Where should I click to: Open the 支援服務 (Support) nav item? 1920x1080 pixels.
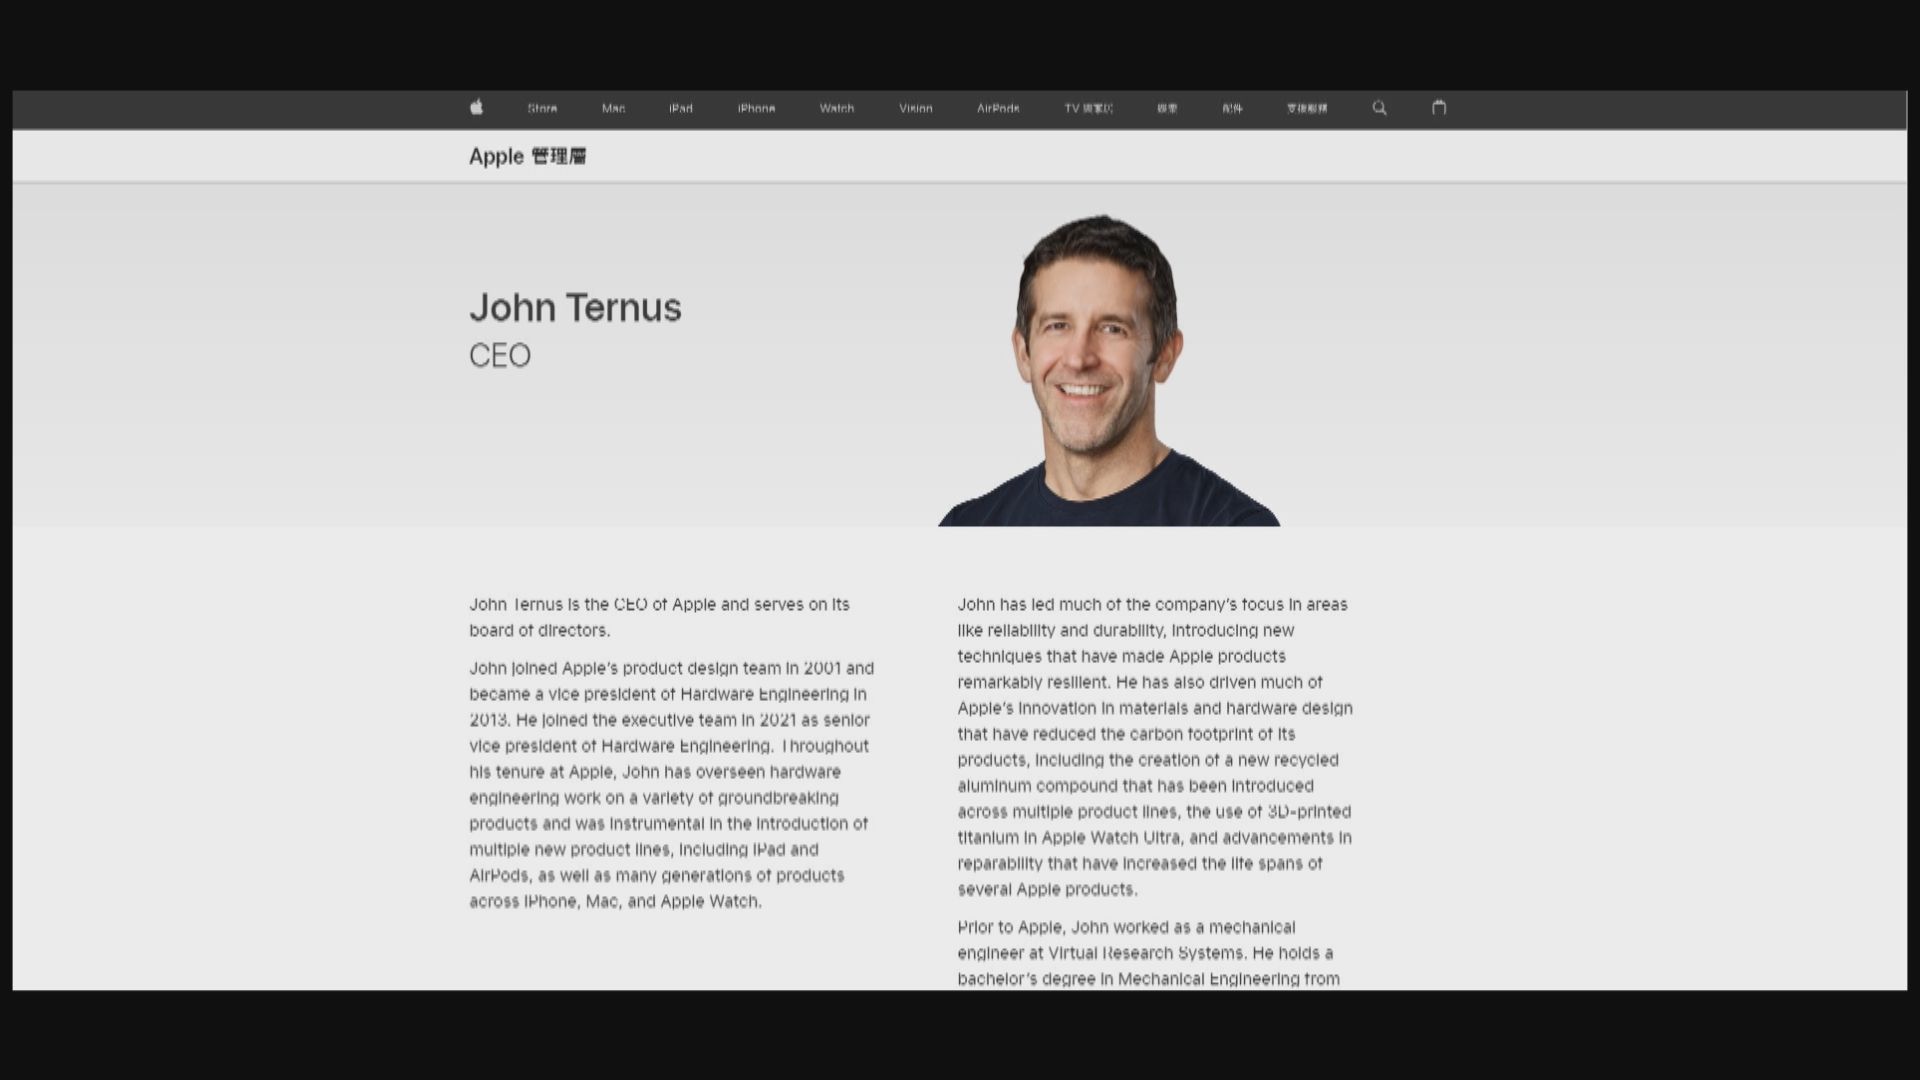[x=1307, y=108]
